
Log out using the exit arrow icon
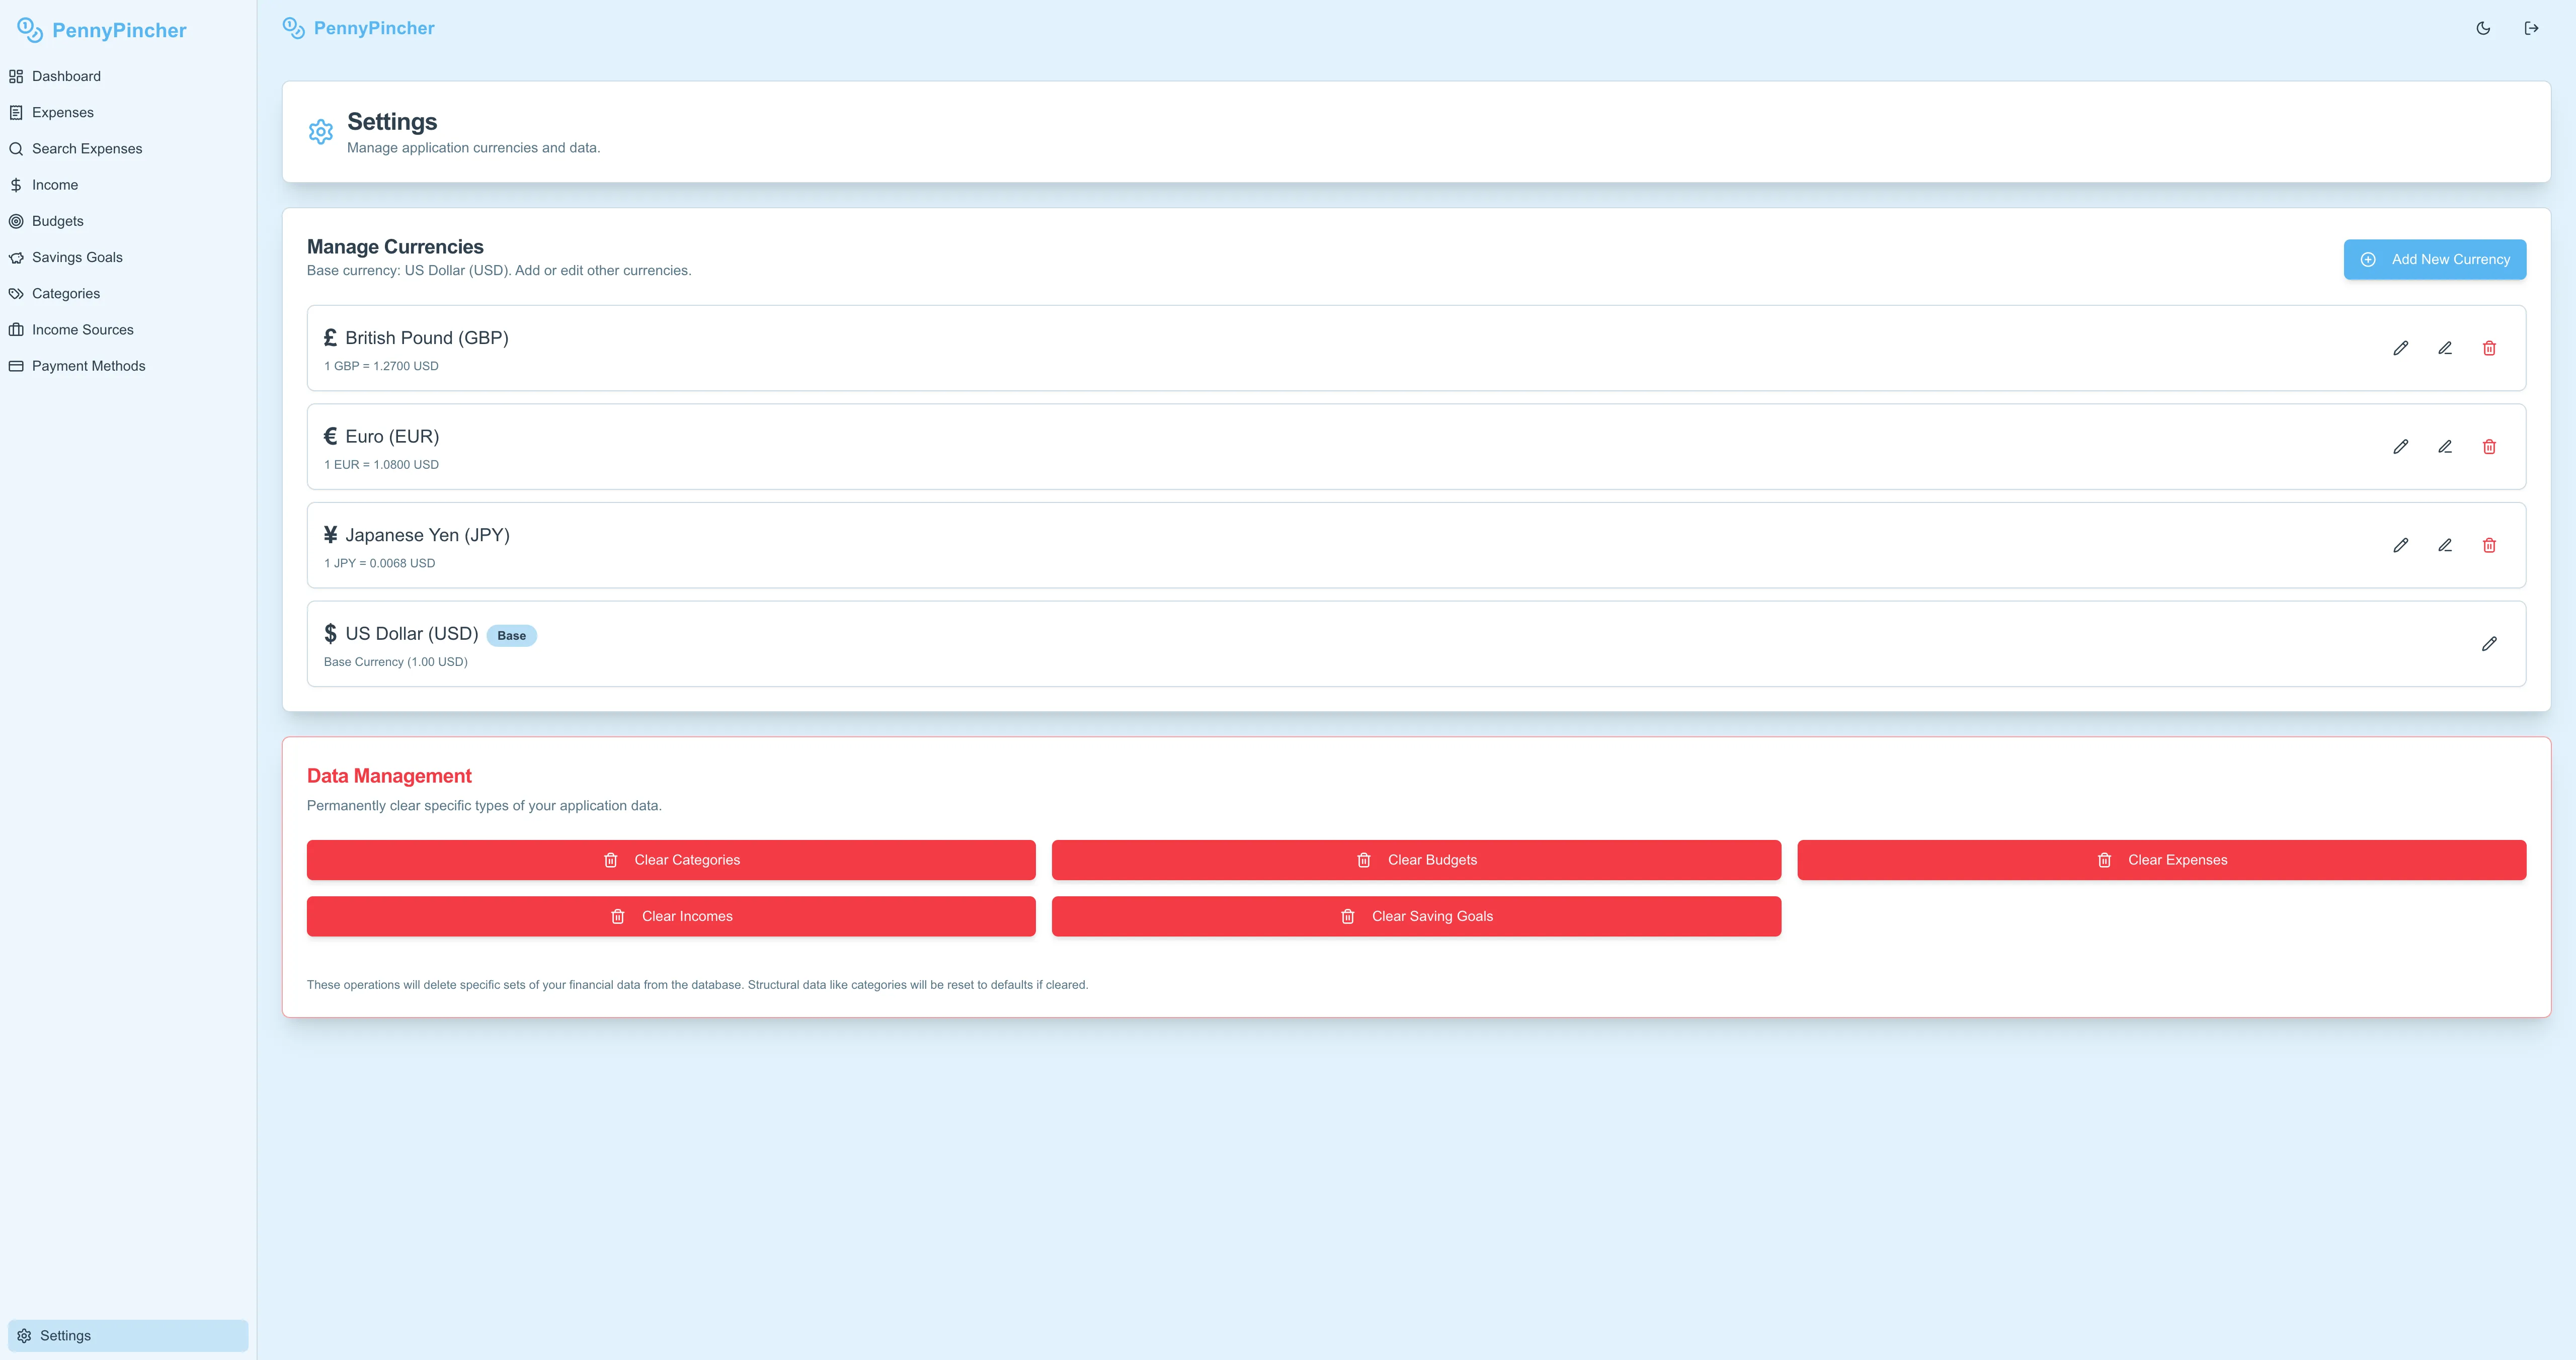(x=2531, y=28)
